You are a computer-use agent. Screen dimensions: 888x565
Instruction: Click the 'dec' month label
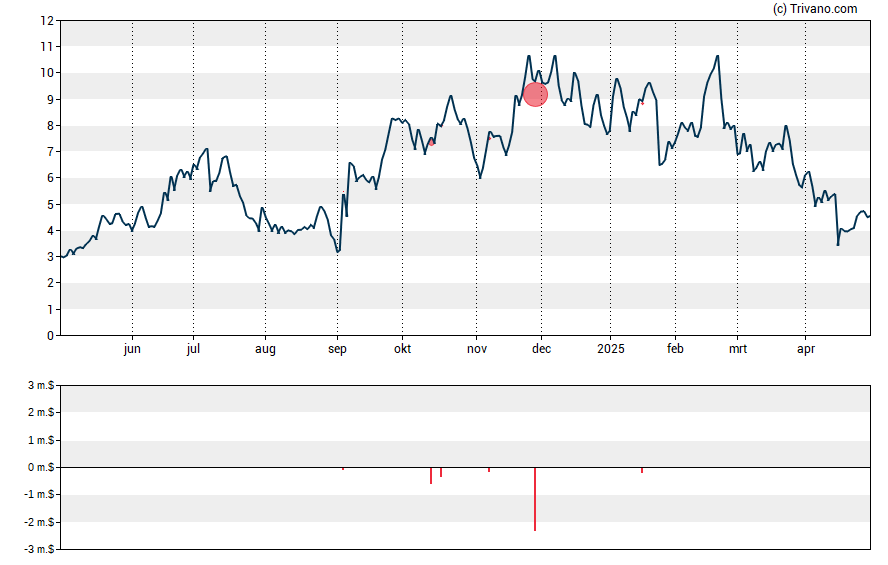(x=541, y=348)
